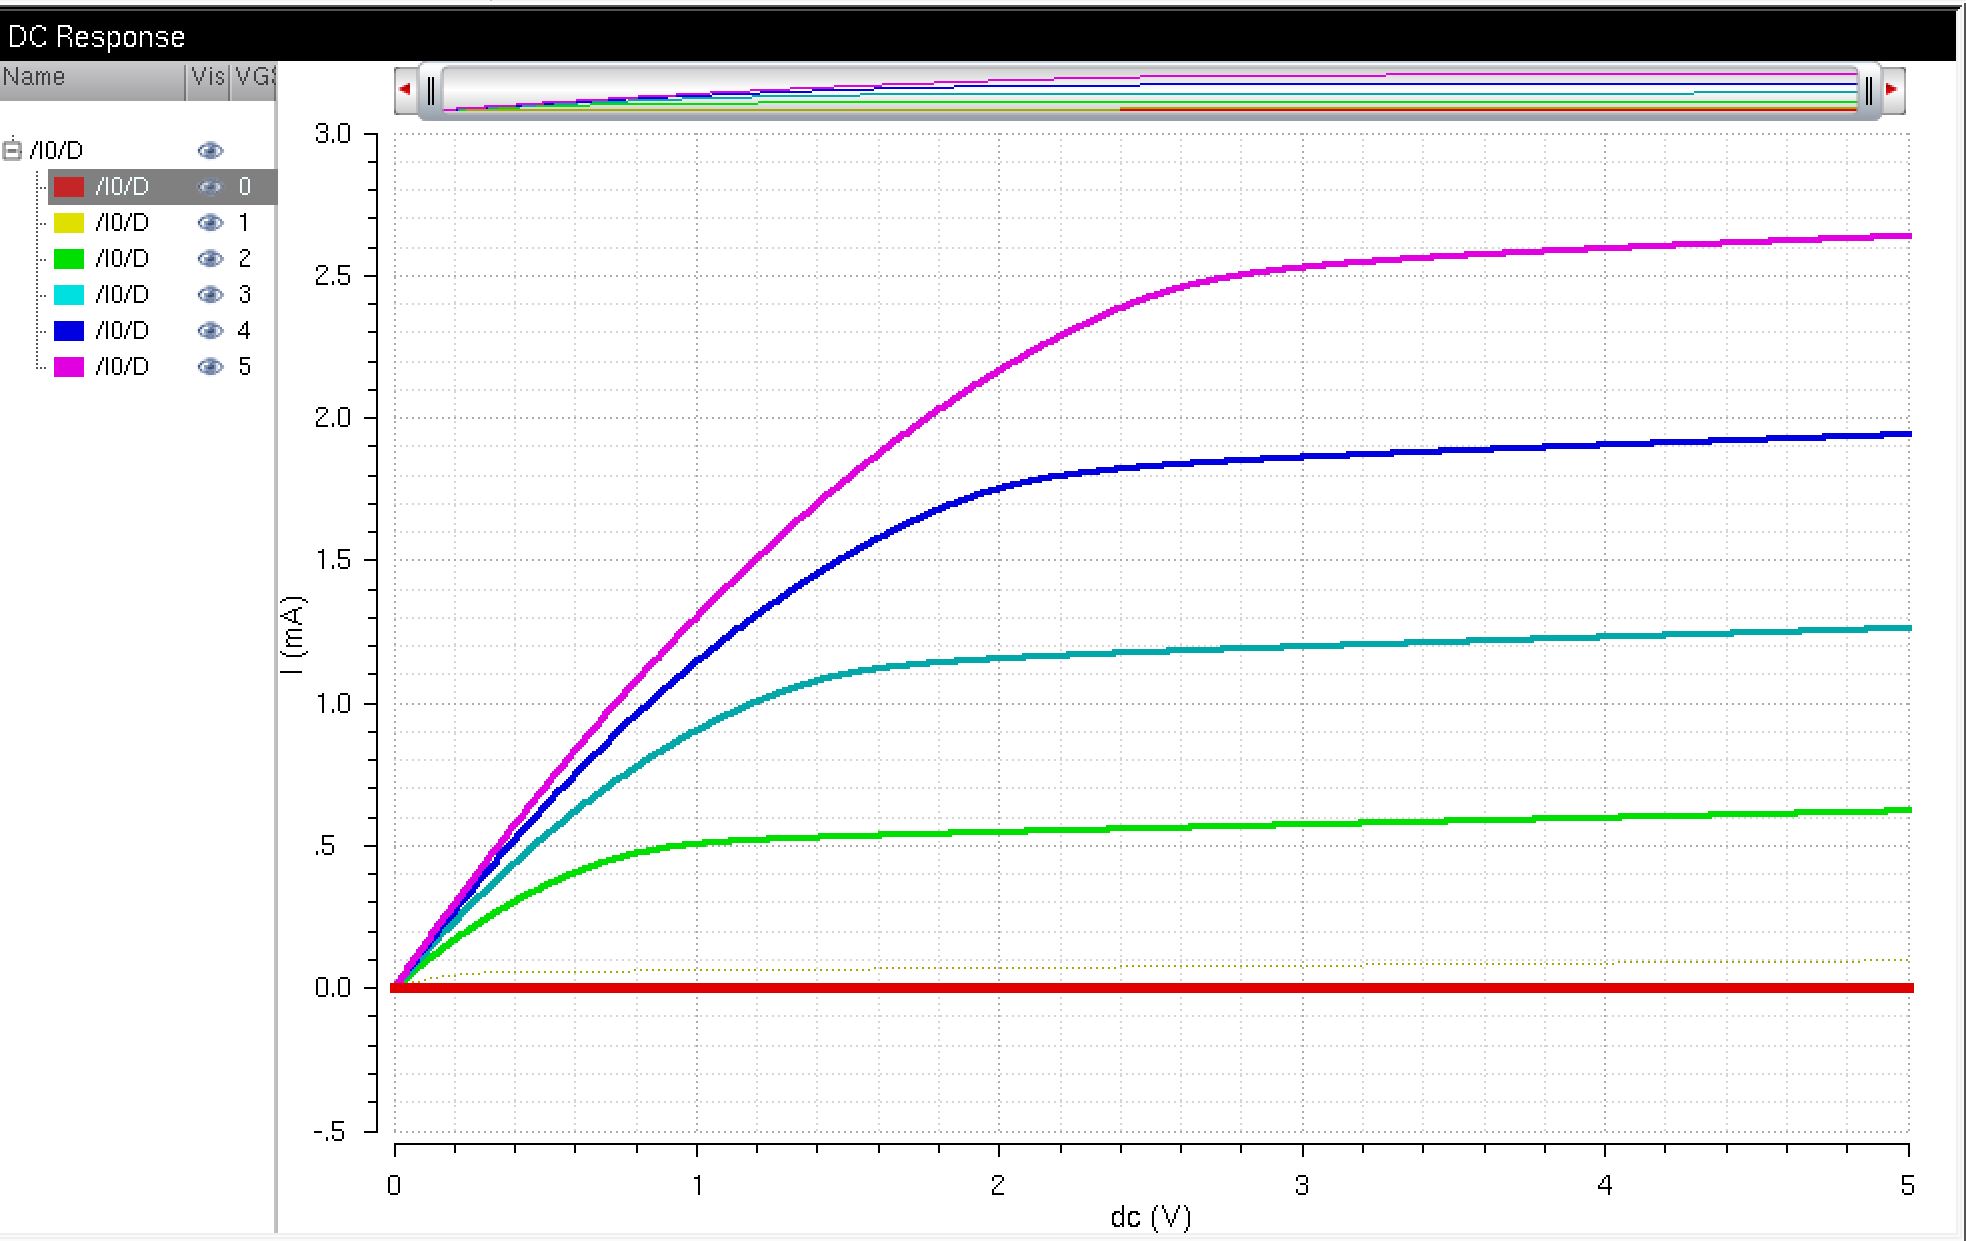Viewport: 1966px width, 1241px height.
Task: Click the cyan color swatch for trace 3
Action: pyautogui.click(x=69, y=295)
